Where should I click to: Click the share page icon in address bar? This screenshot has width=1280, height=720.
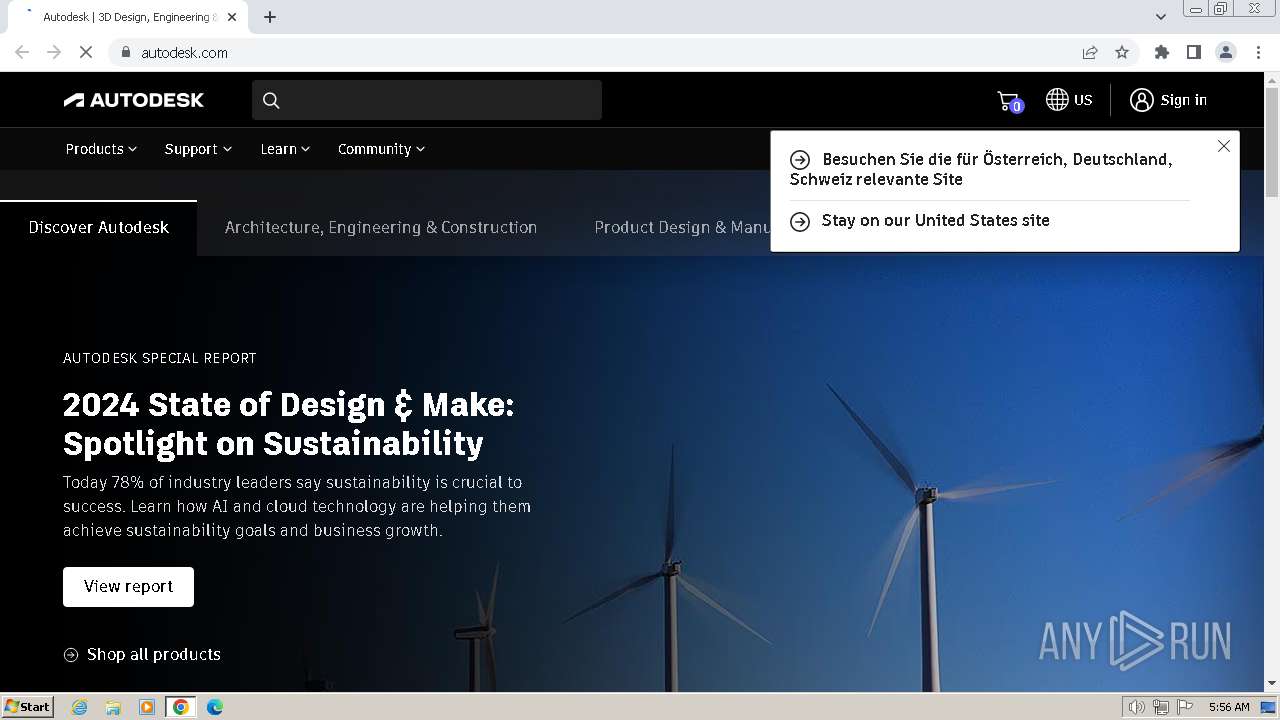1090,52
